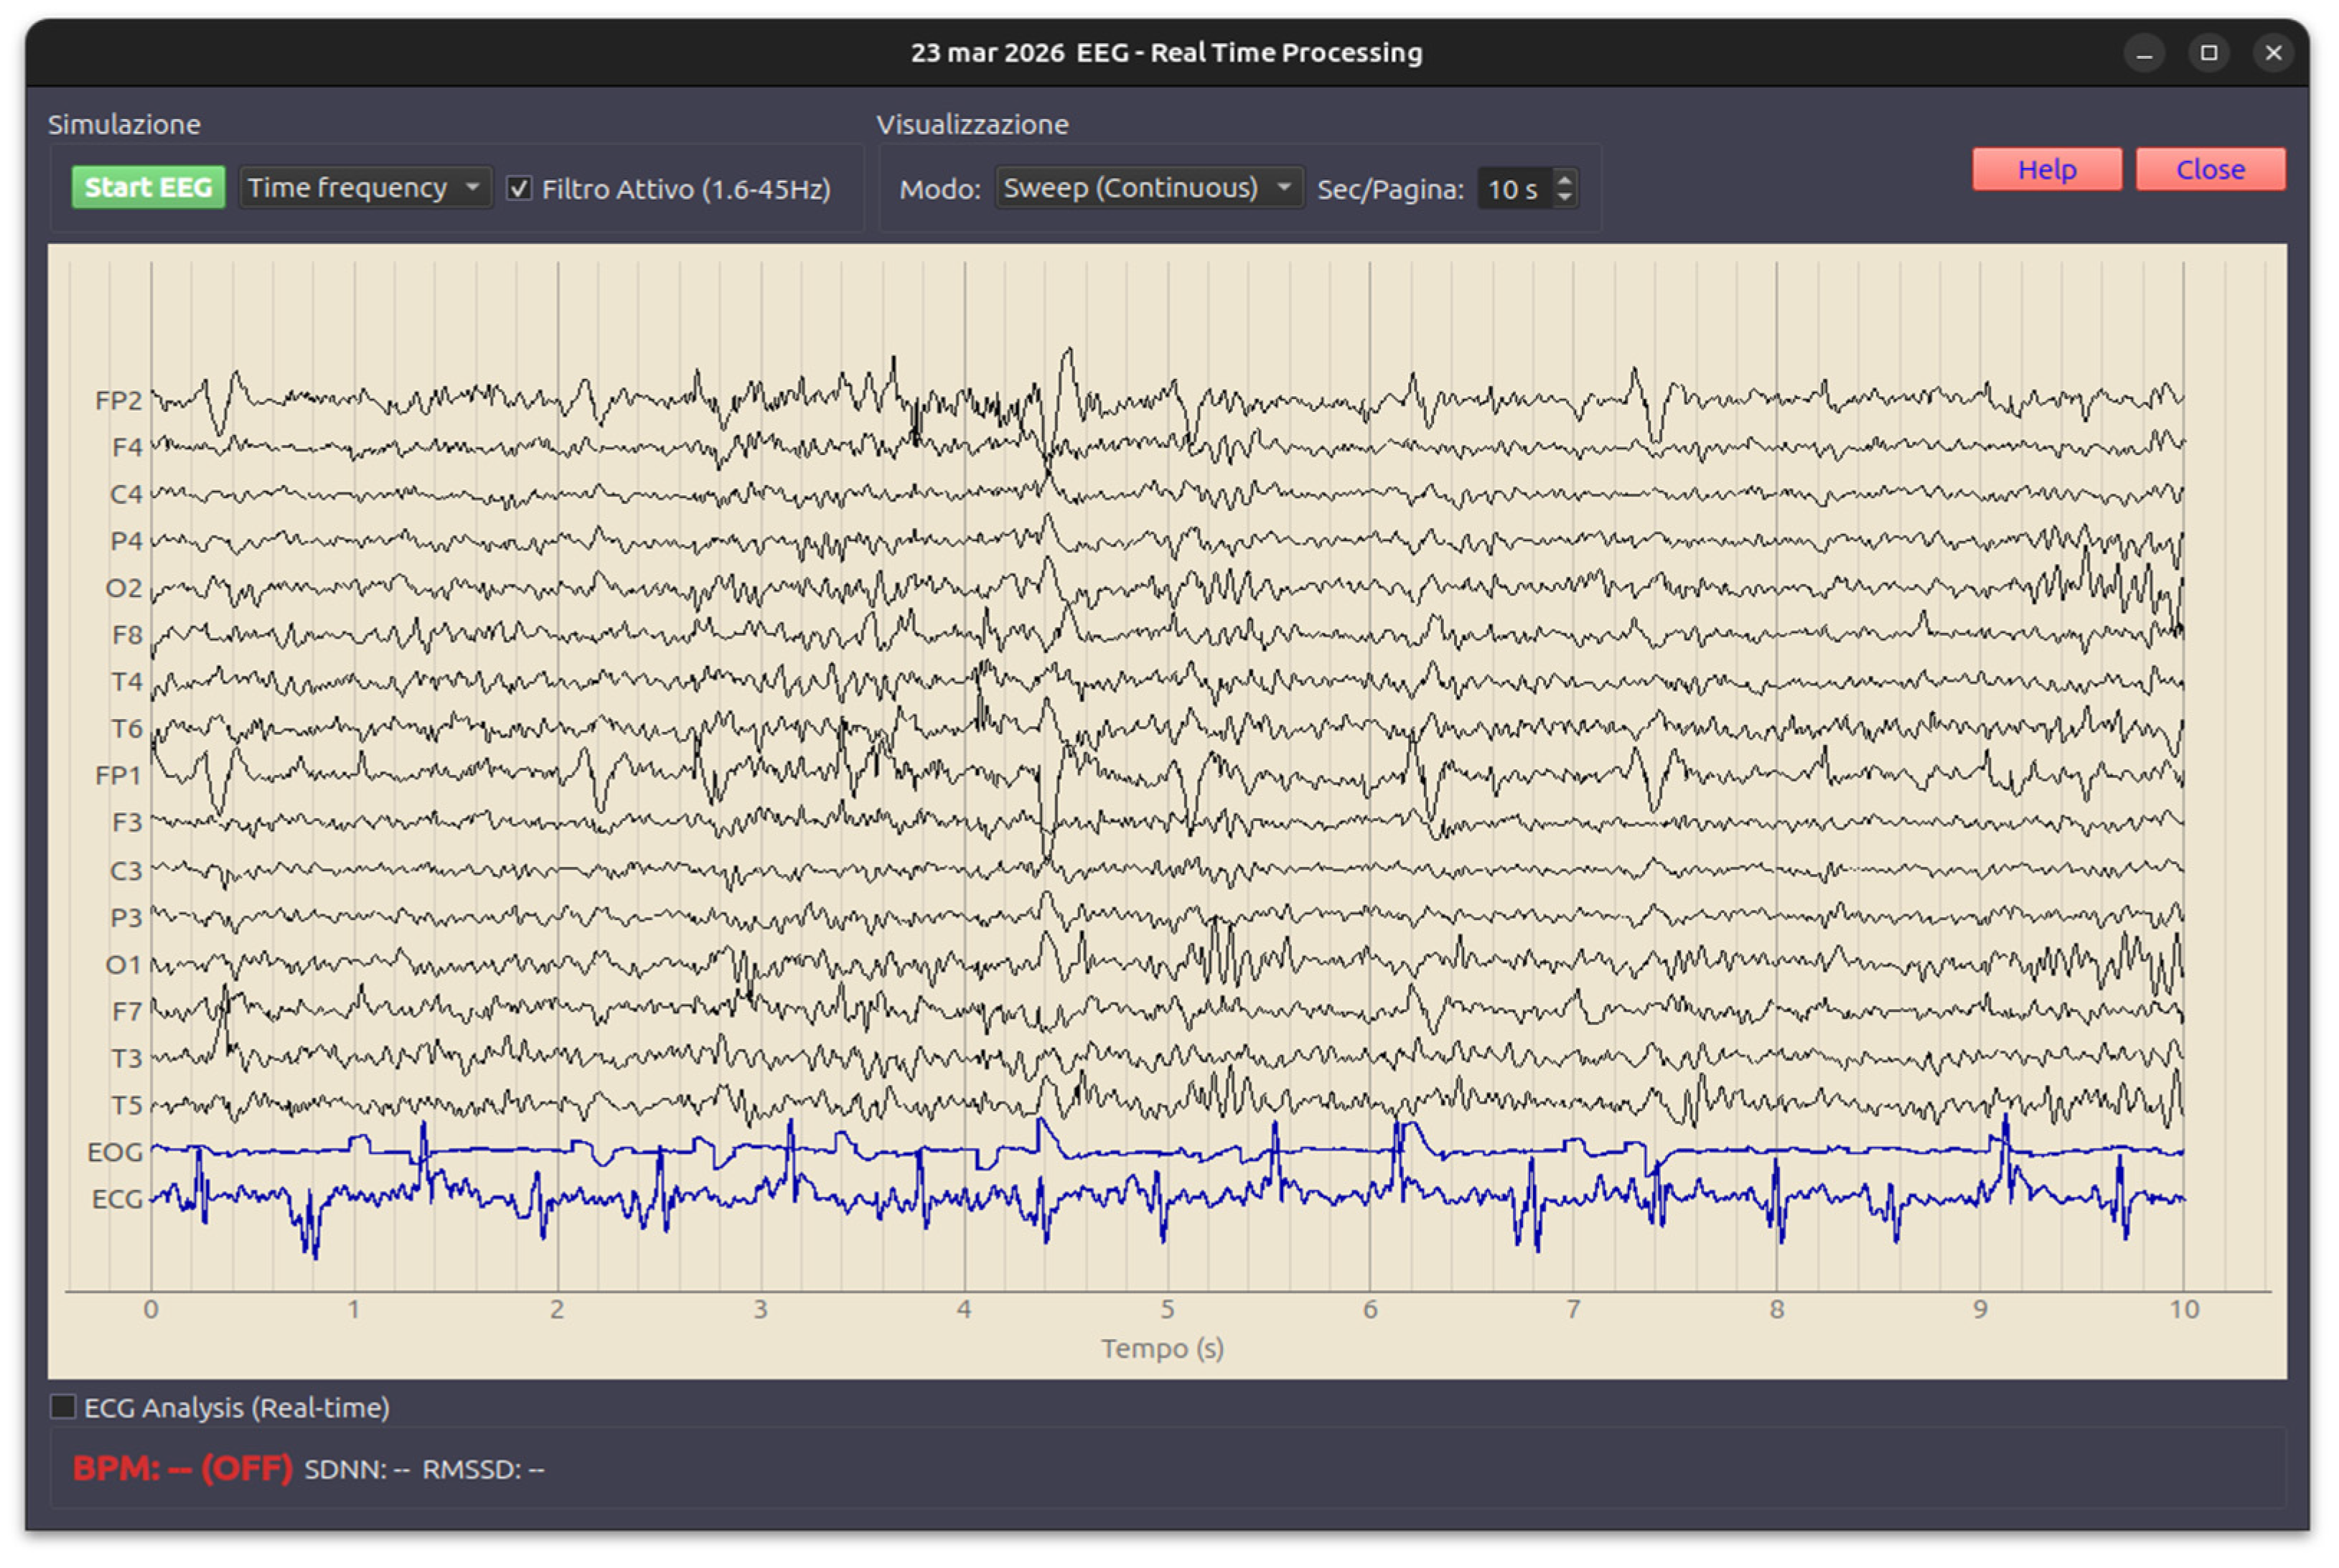Click the F3 channel label
The width and height of the screenshot is (2339, 1568).
pyautogui.click(x=127, y=823)
